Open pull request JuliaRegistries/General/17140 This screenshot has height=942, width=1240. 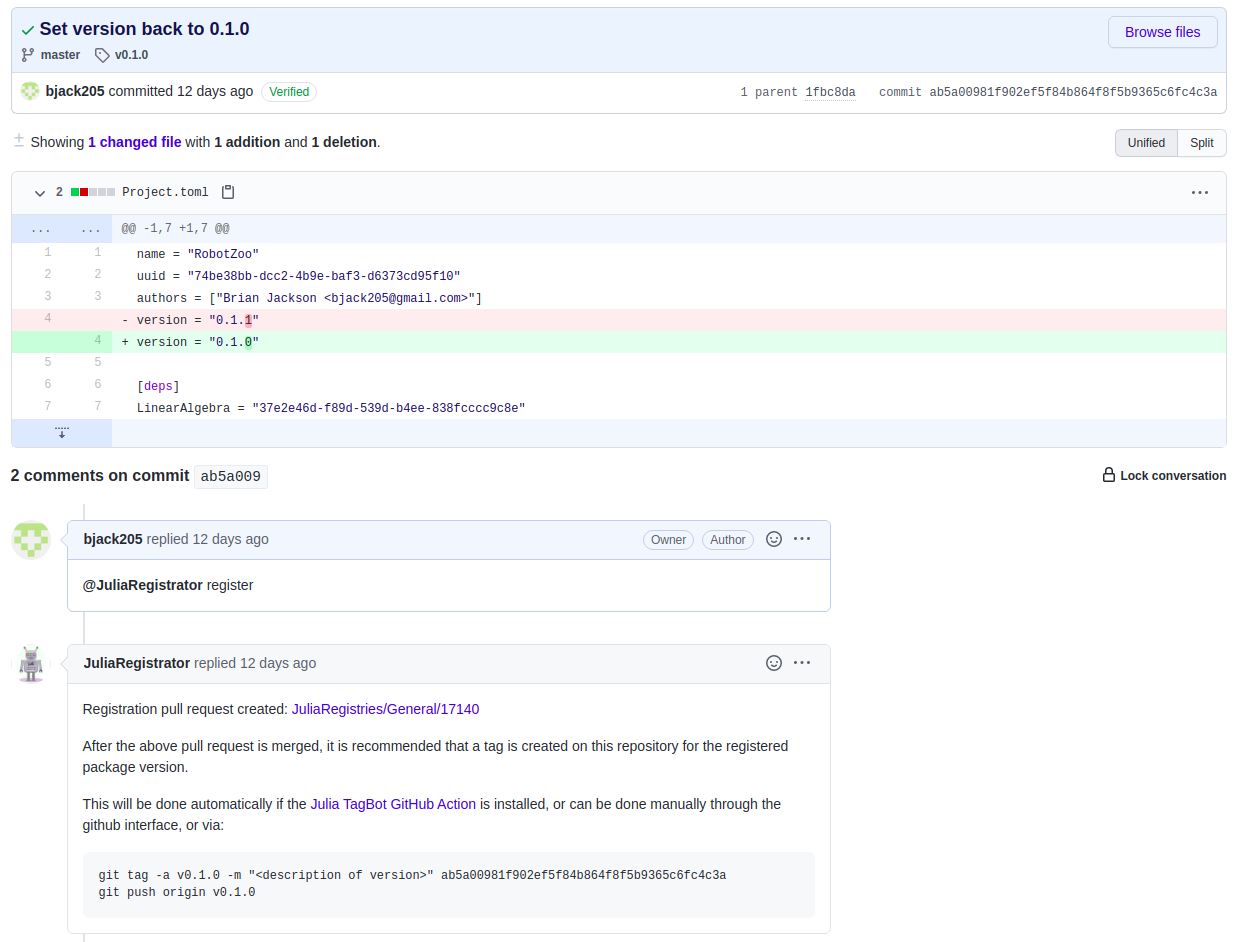(x=385, y=708)
